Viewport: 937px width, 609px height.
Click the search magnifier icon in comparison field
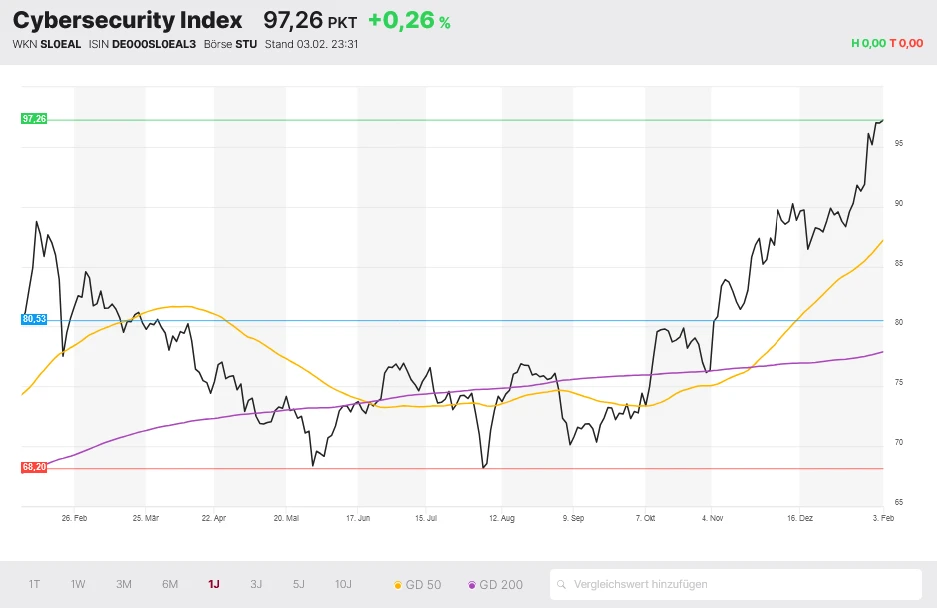coord(563,585)
